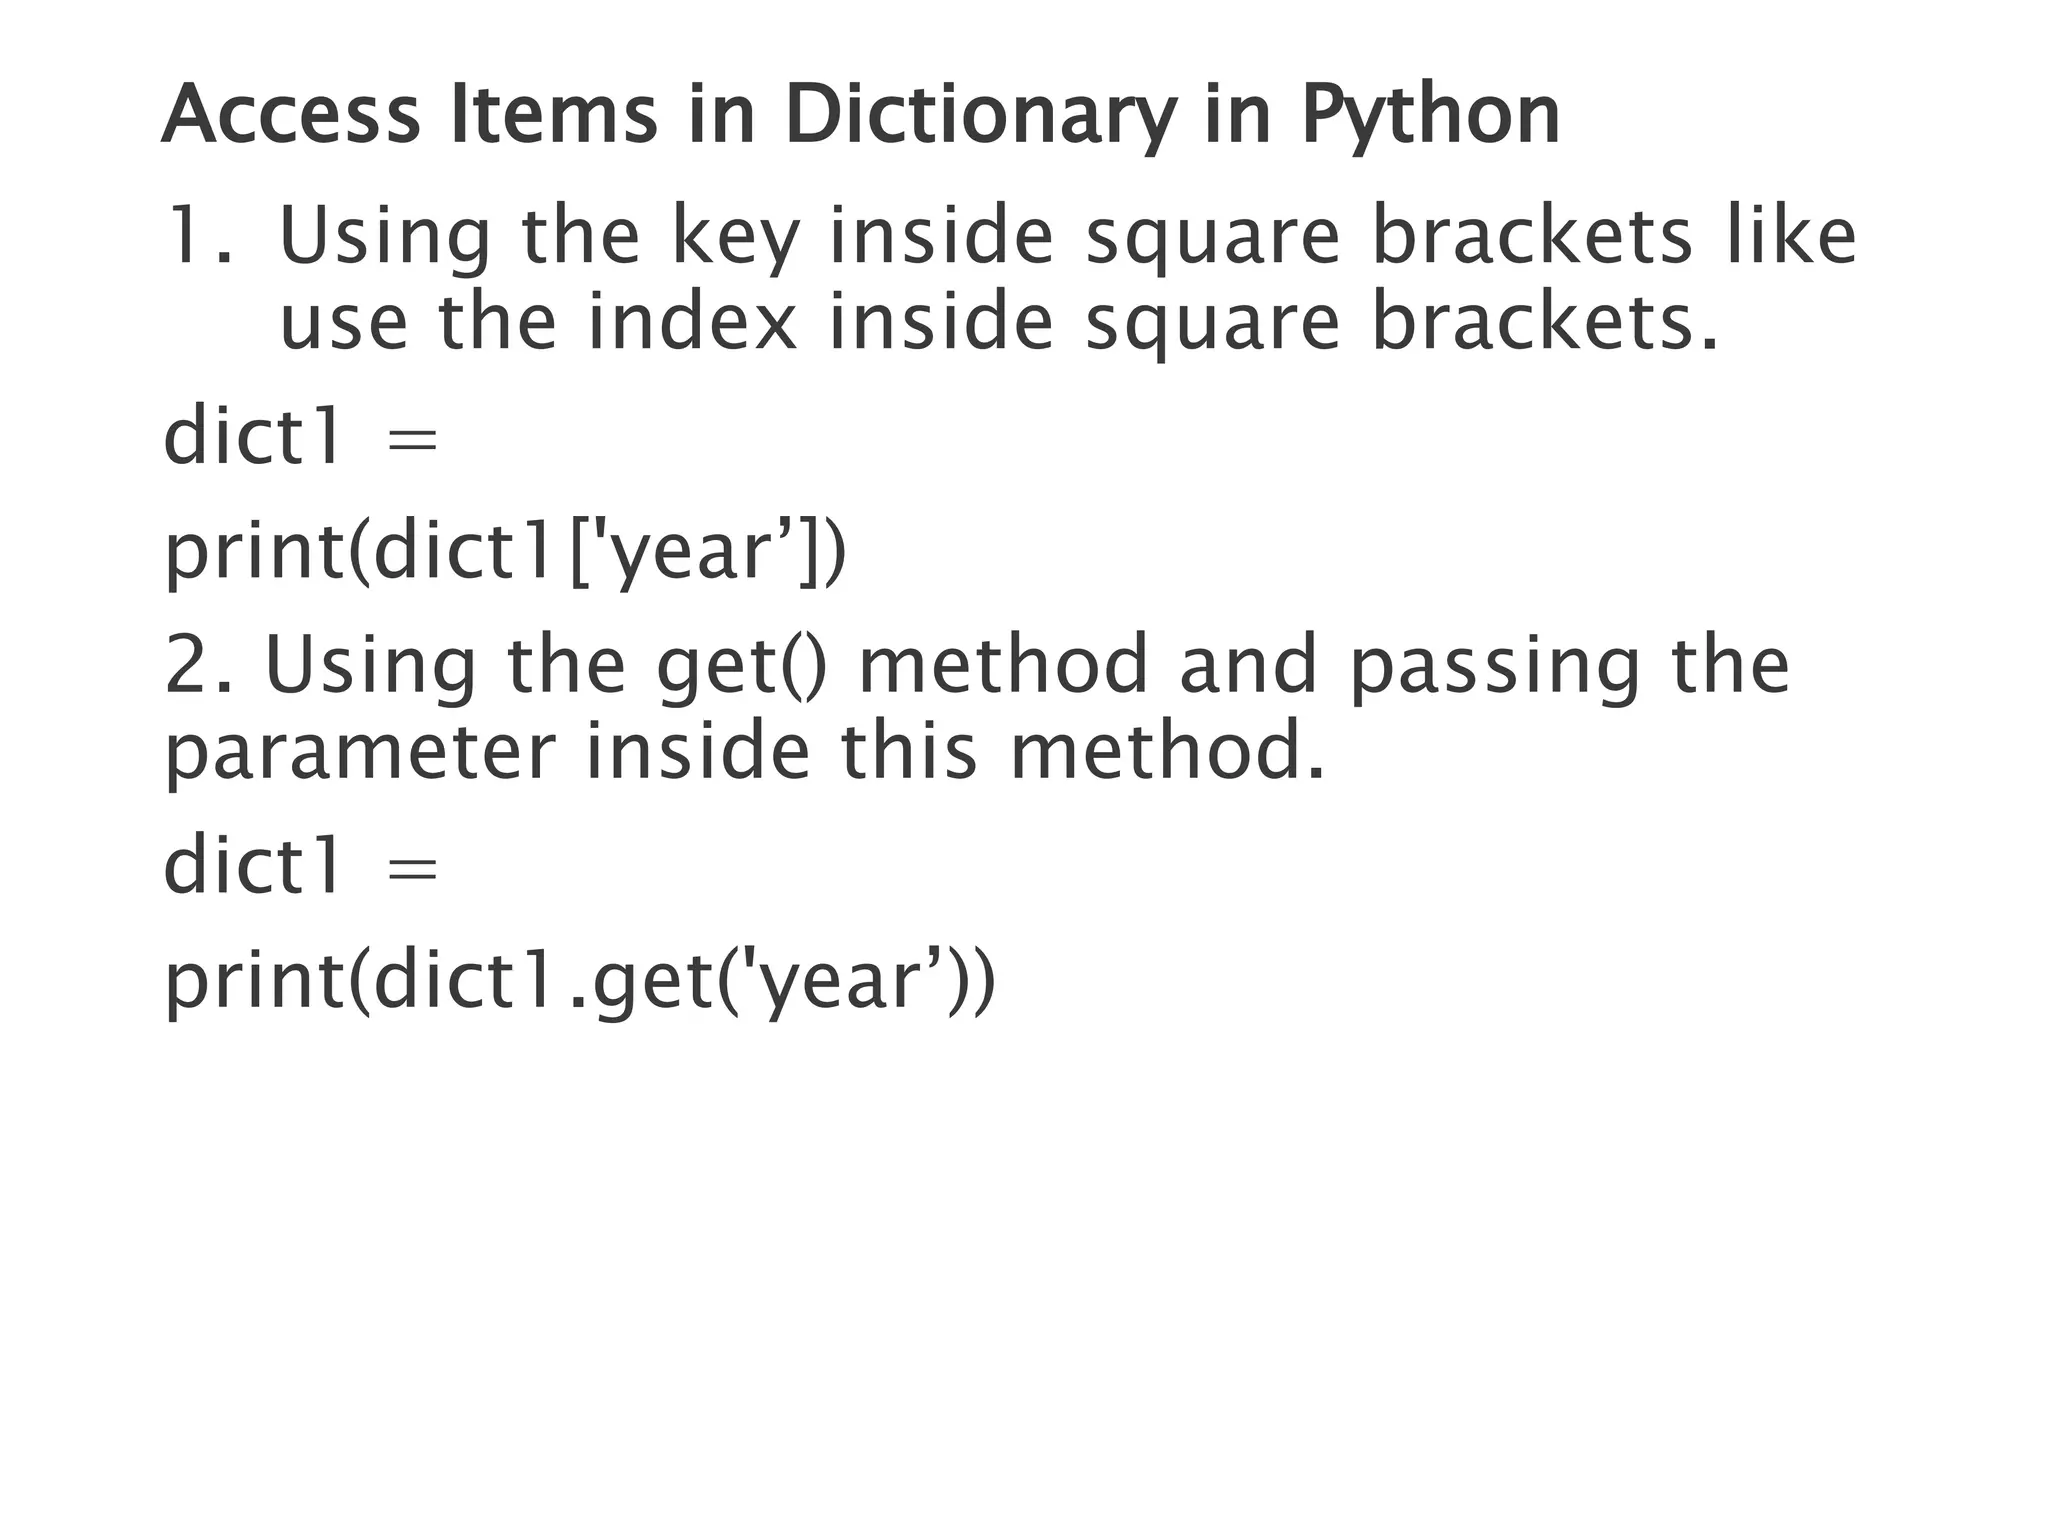Click the text 'Using the key inside square'
This screenshot has height=1536, width=2048.
pyautogui.click(x=808, y=236)
